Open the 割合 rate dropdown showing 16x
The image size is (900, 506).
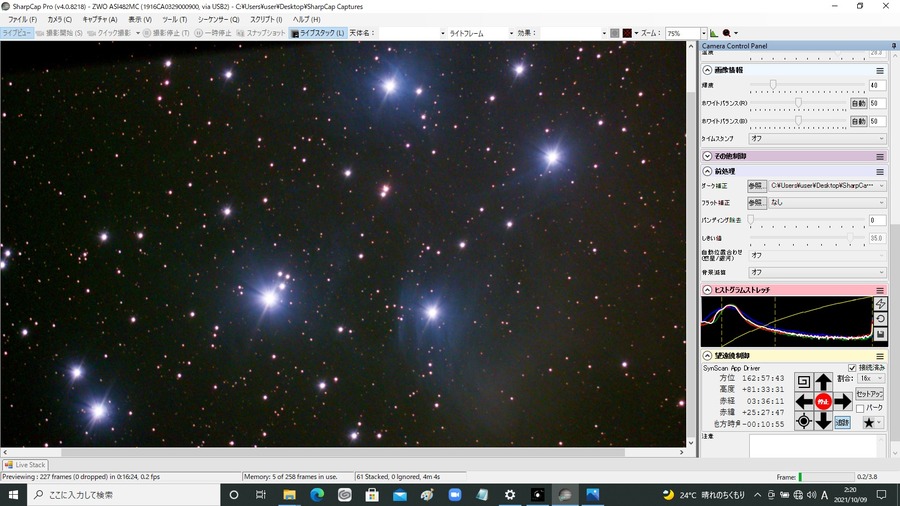[871, 379]
